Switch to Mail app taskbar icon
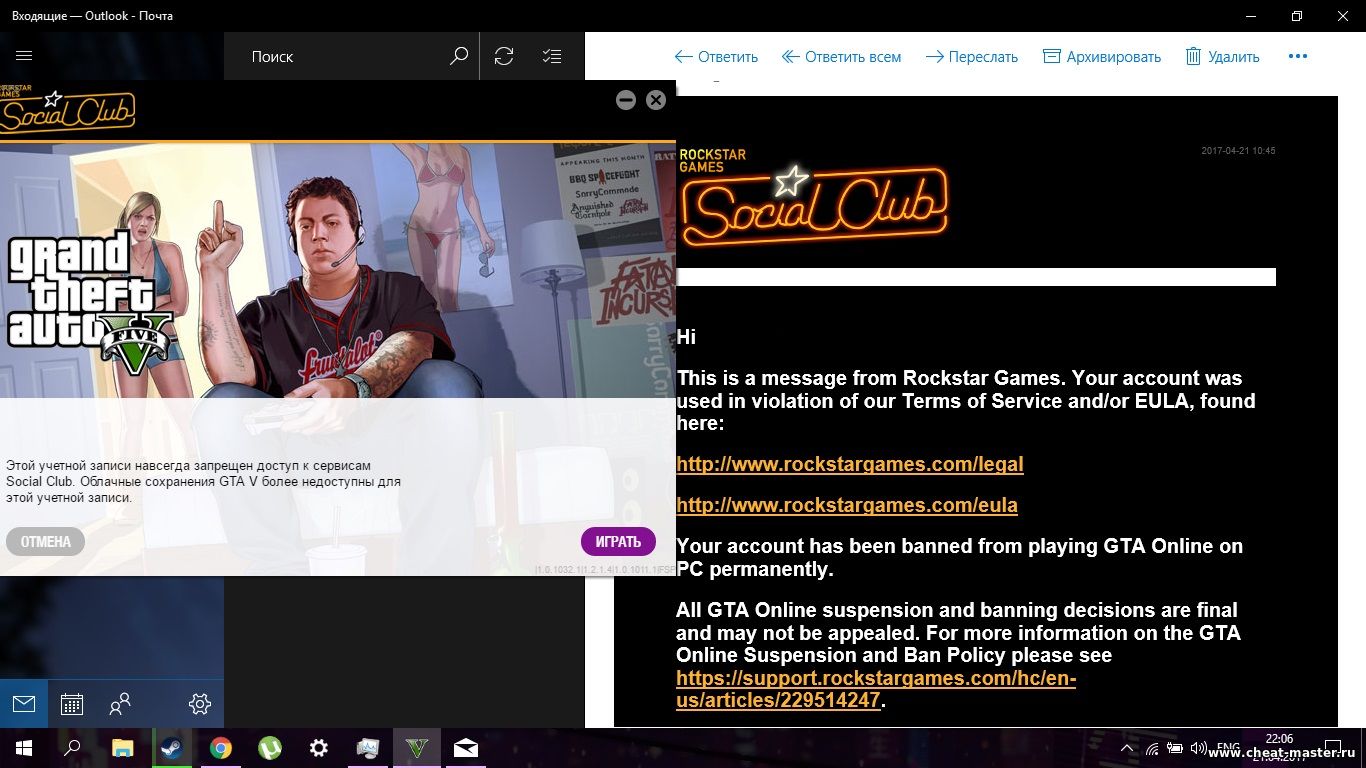Viewport: 1366px width, 768px height. pos(466,748)
